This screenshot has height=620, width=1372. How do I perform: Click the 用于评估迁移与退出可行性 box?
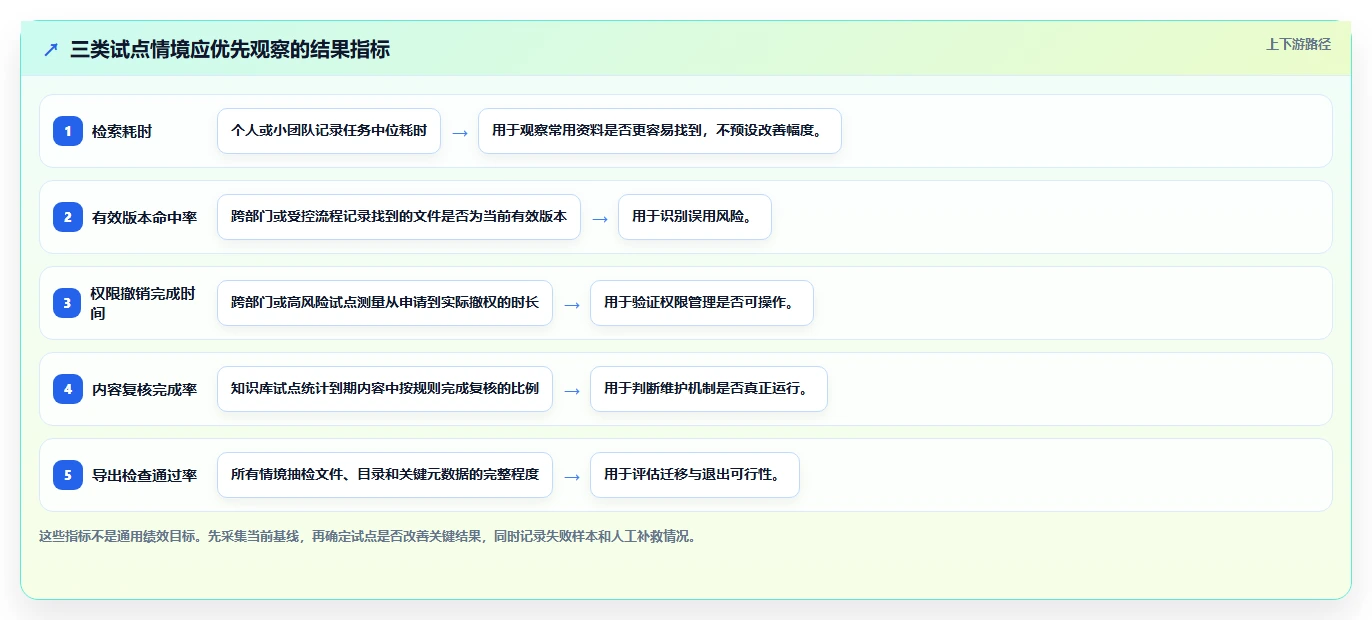point(695,475)
